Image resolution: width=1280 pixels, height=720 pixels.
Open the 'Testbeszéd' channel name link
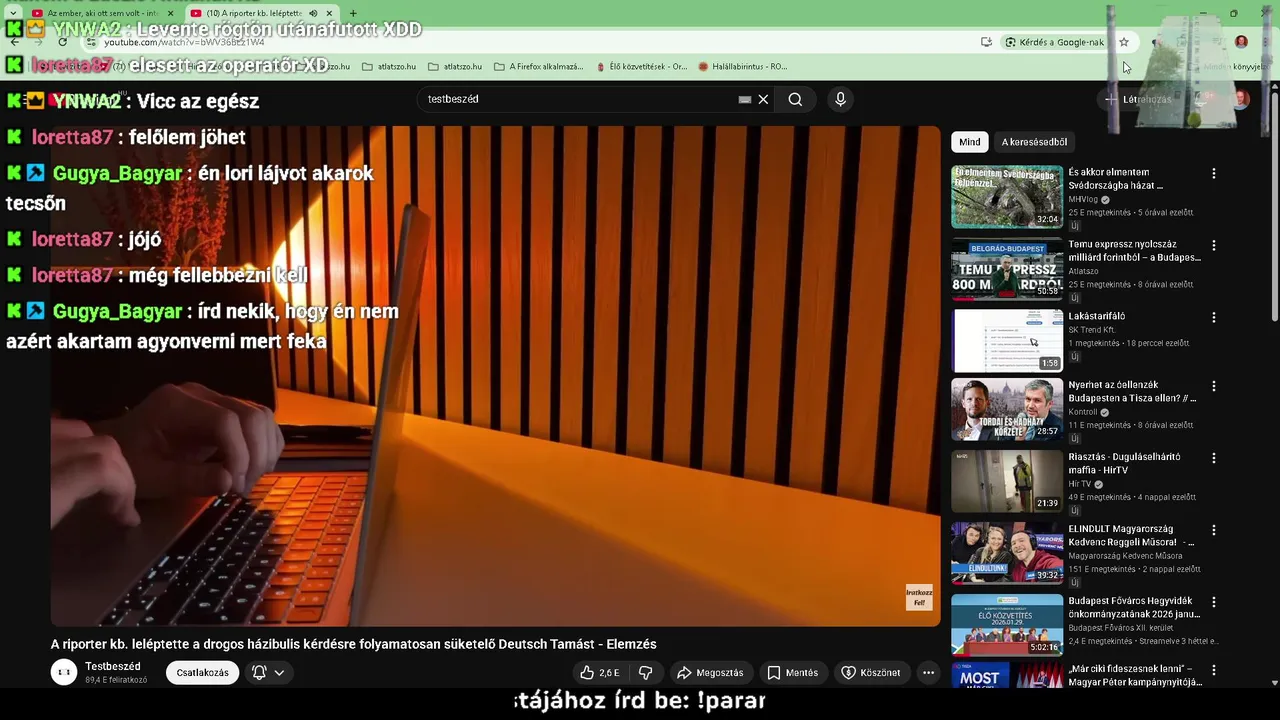(113, 666)
